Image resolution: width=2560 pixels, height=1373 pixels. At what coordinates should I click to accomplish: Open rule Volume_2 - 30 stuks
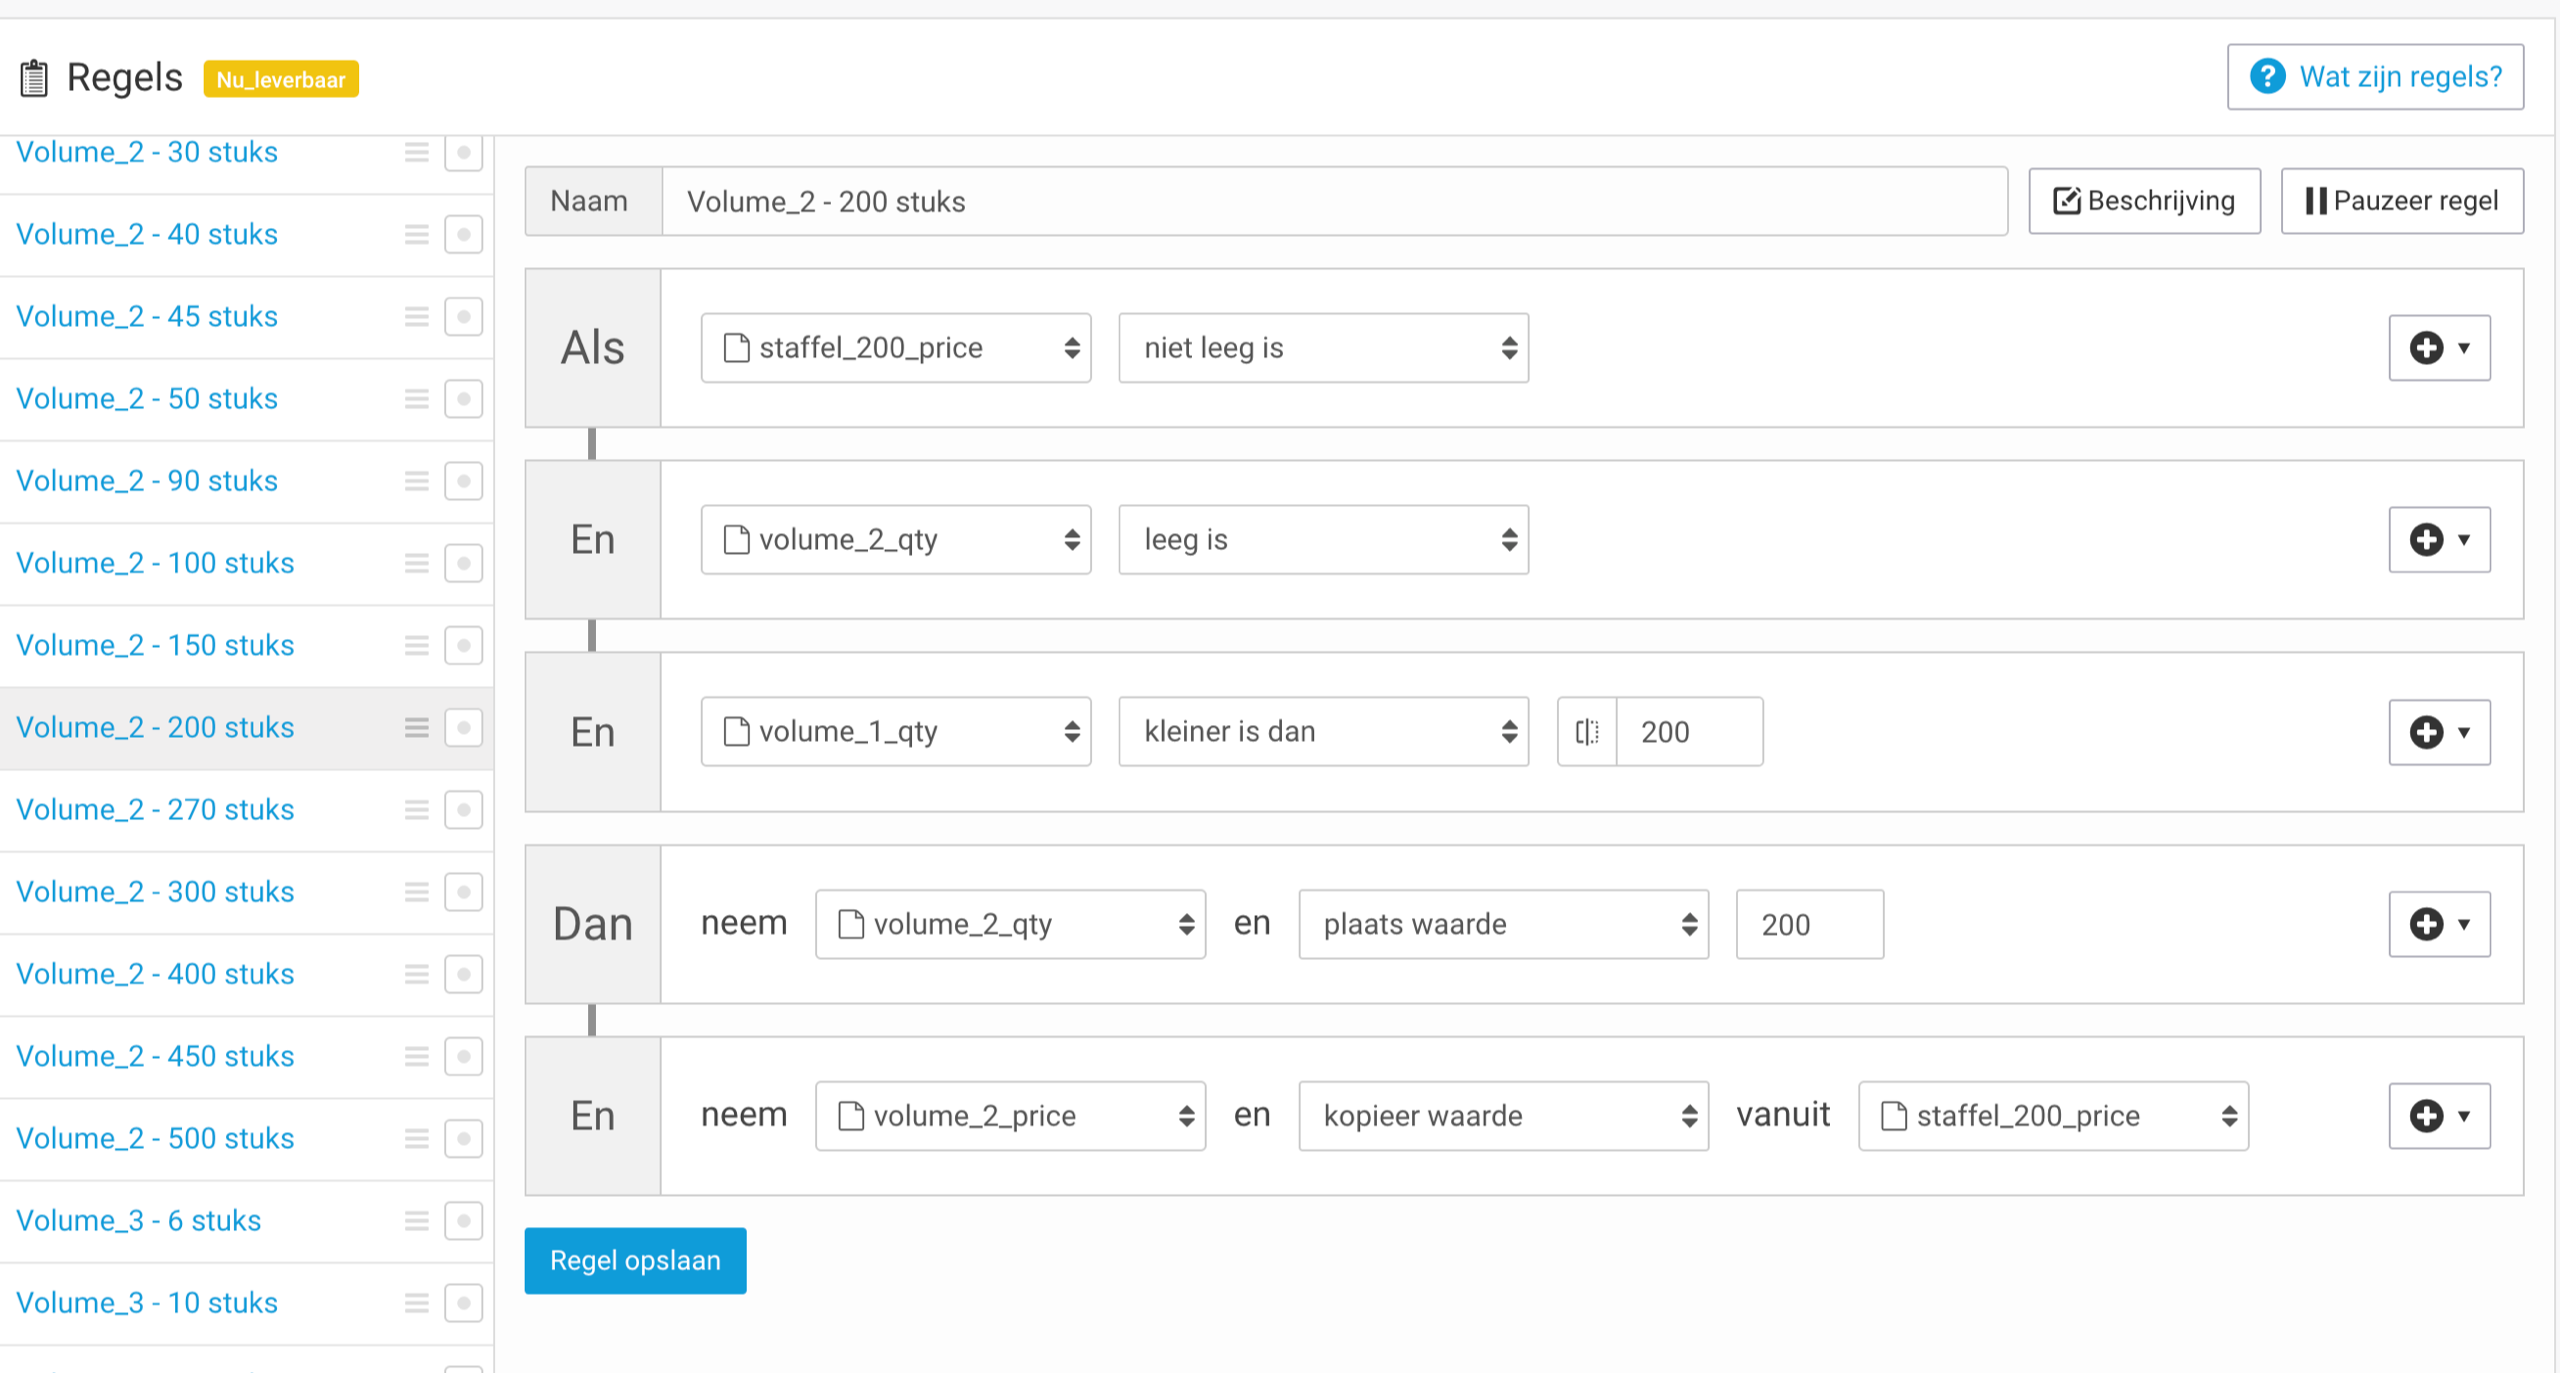(147, 152)
